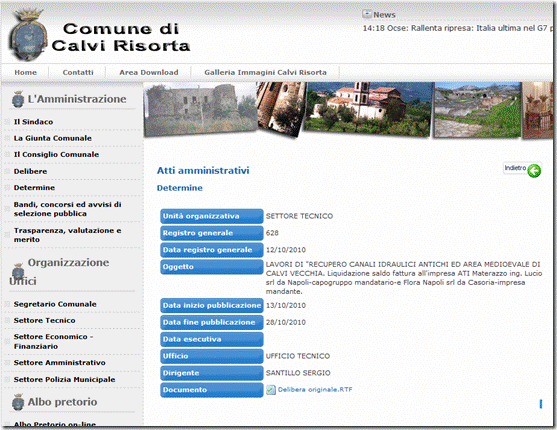Click the ancient ruins landscape banner photo
This screenshot has height=430, width=557.
click(477, 110)
